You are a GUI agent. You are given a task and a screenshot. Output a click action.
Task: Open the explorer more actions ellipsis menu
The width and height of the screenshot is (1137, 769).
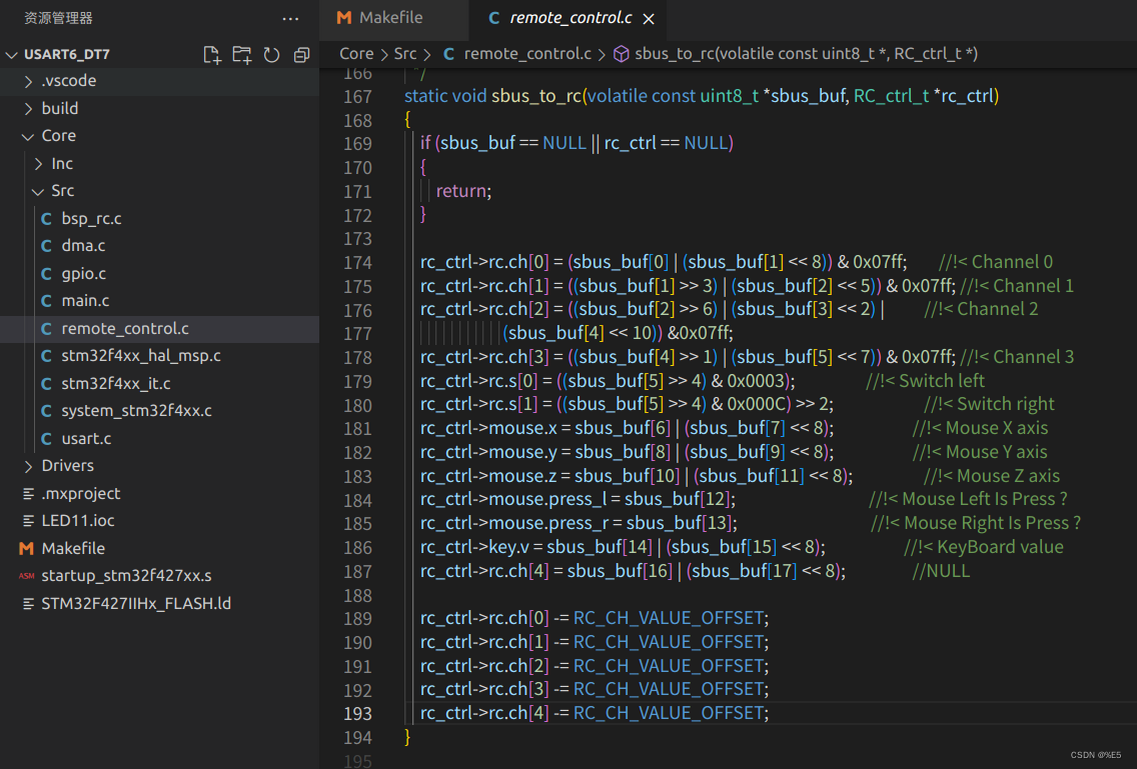[x=290, y=19]
